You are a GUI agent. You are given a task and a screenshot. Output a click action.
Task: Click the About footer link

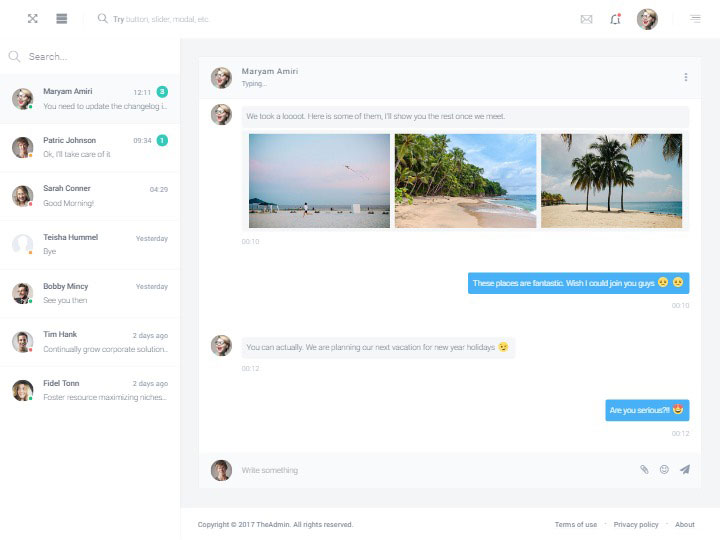684,524
